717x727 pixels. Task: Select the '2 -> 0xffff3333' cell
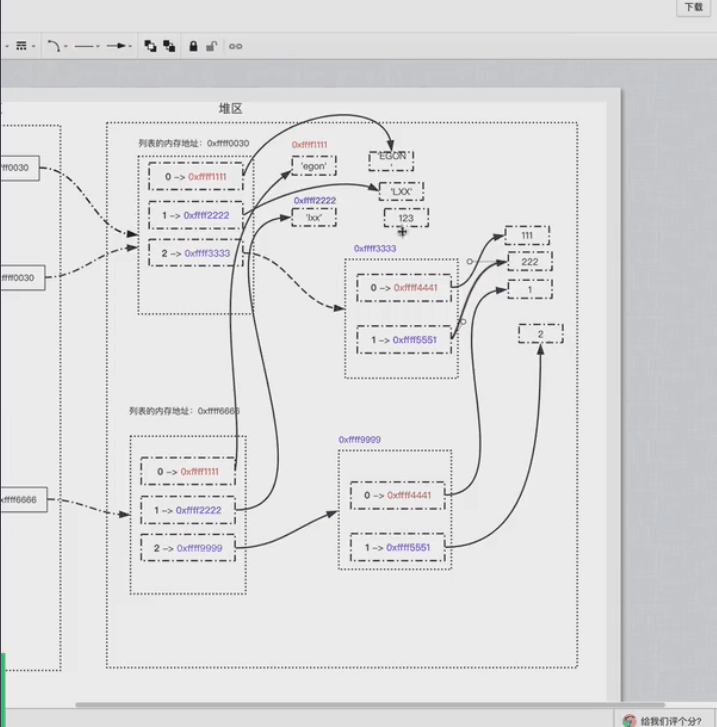point(196,253)
